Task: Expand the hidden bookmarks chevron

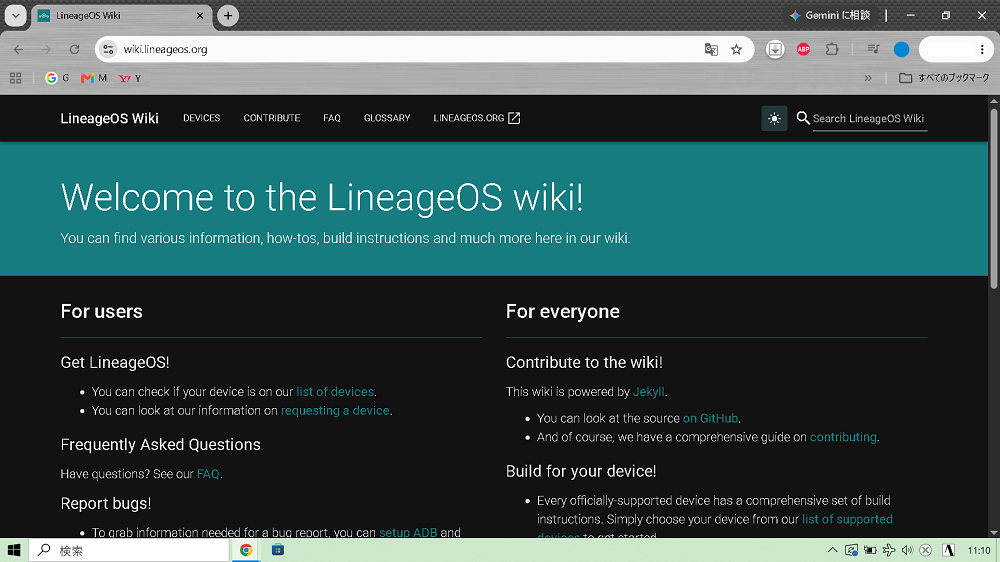Action: [x=868, y=78]
